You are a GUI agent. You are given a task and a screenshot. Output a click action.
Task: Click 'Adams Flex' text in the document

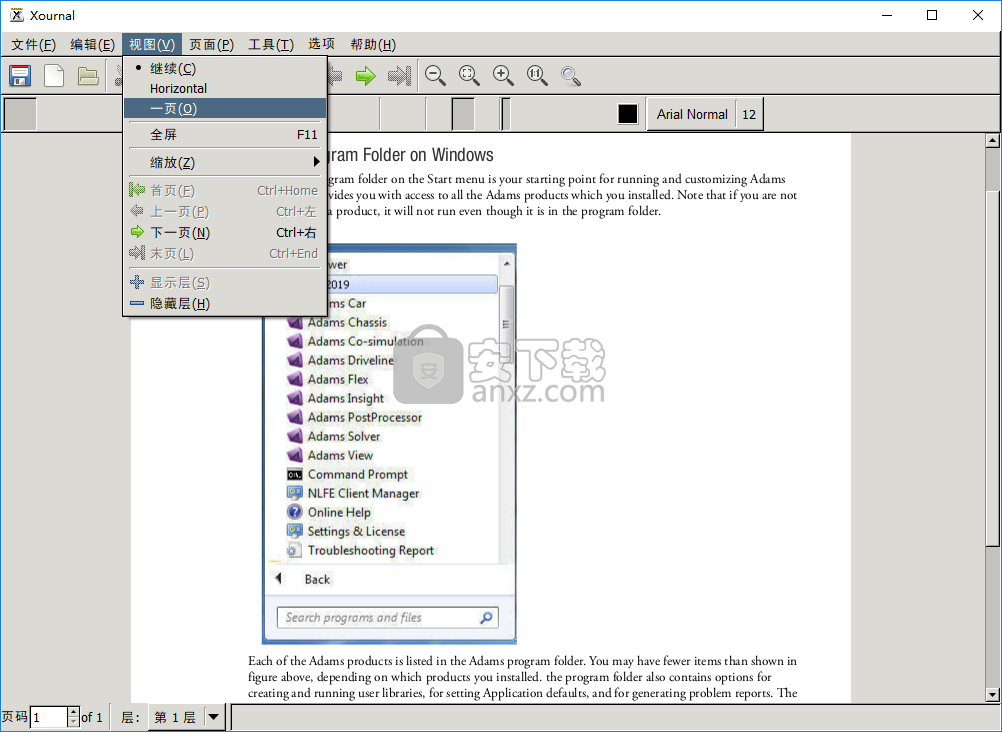point(338,379)
